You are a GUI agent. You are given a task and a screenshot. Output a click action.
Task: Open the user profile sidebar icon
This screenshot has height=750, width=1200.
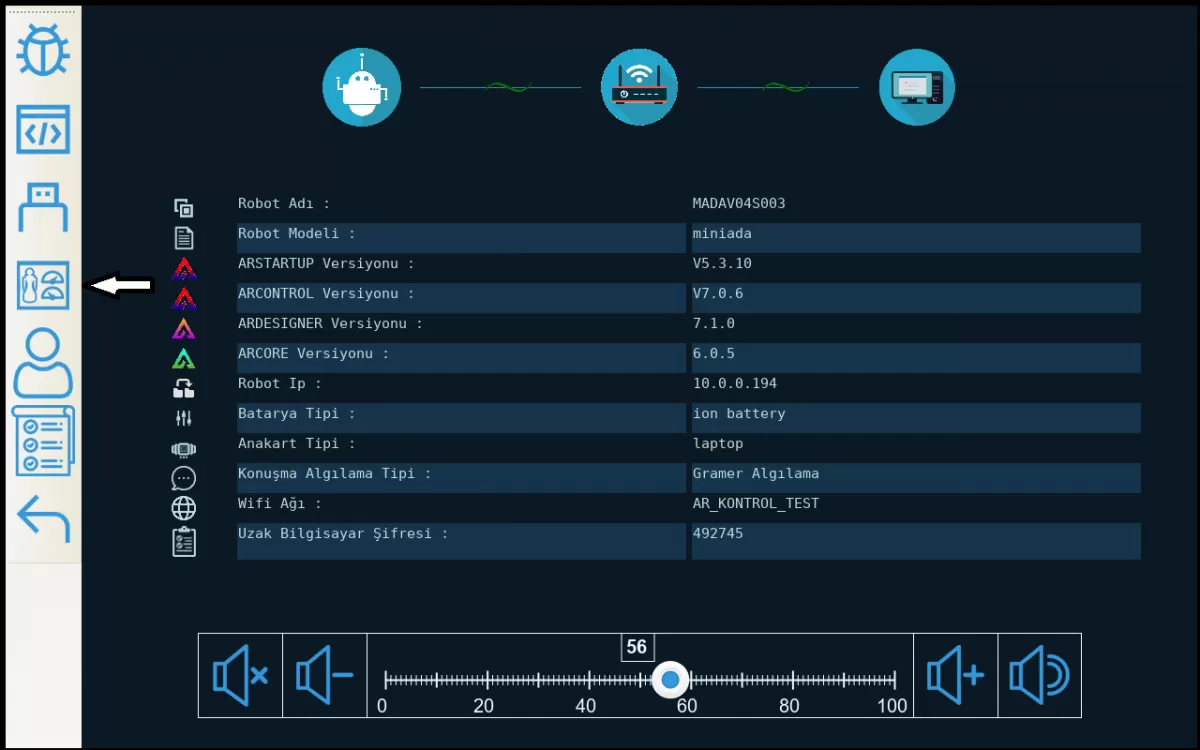coord(43,363)
